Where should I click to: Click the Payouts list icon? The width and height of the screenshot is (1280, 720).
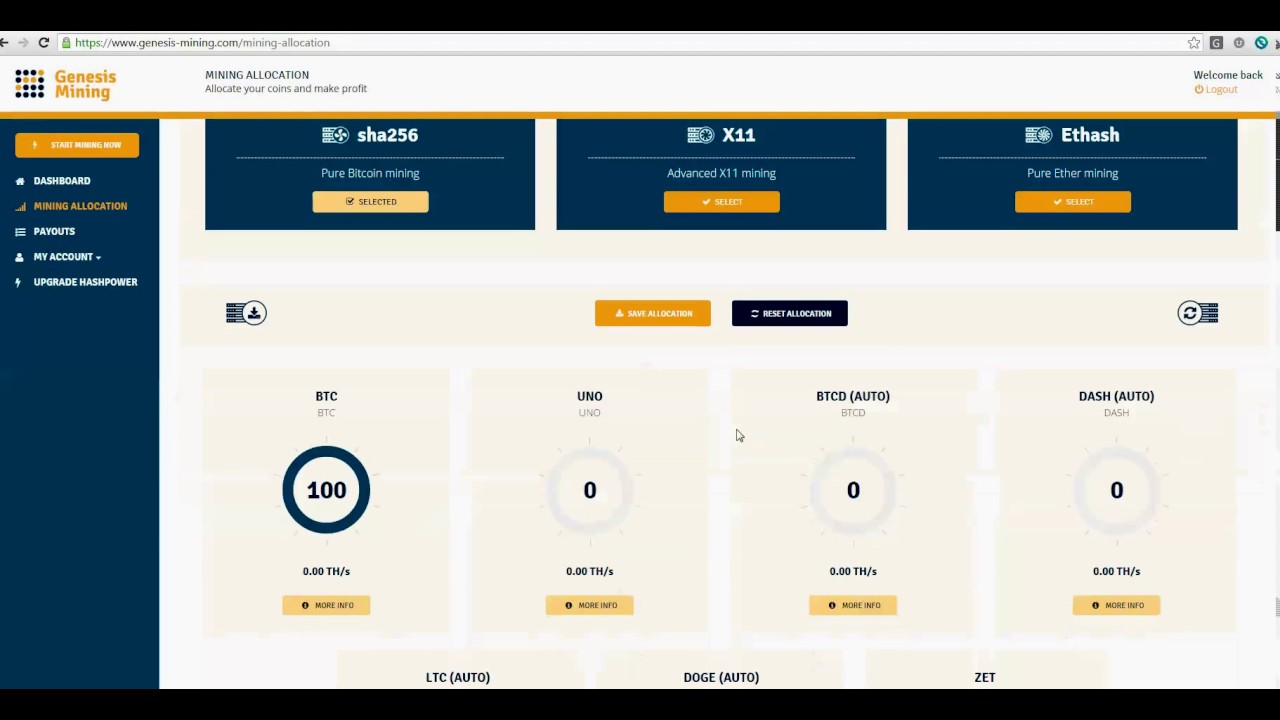[x=20, y=231]
